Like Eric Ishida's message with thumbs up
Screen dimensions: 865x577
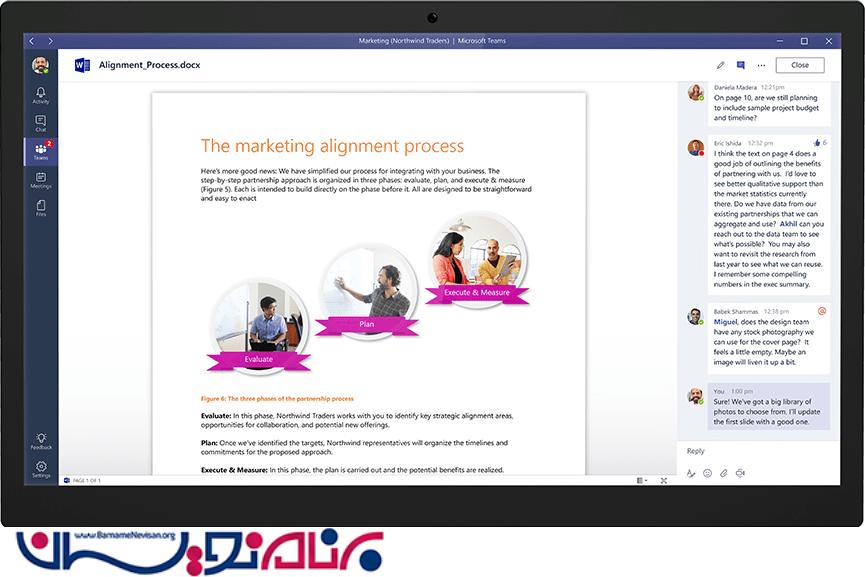click(817, 143)
